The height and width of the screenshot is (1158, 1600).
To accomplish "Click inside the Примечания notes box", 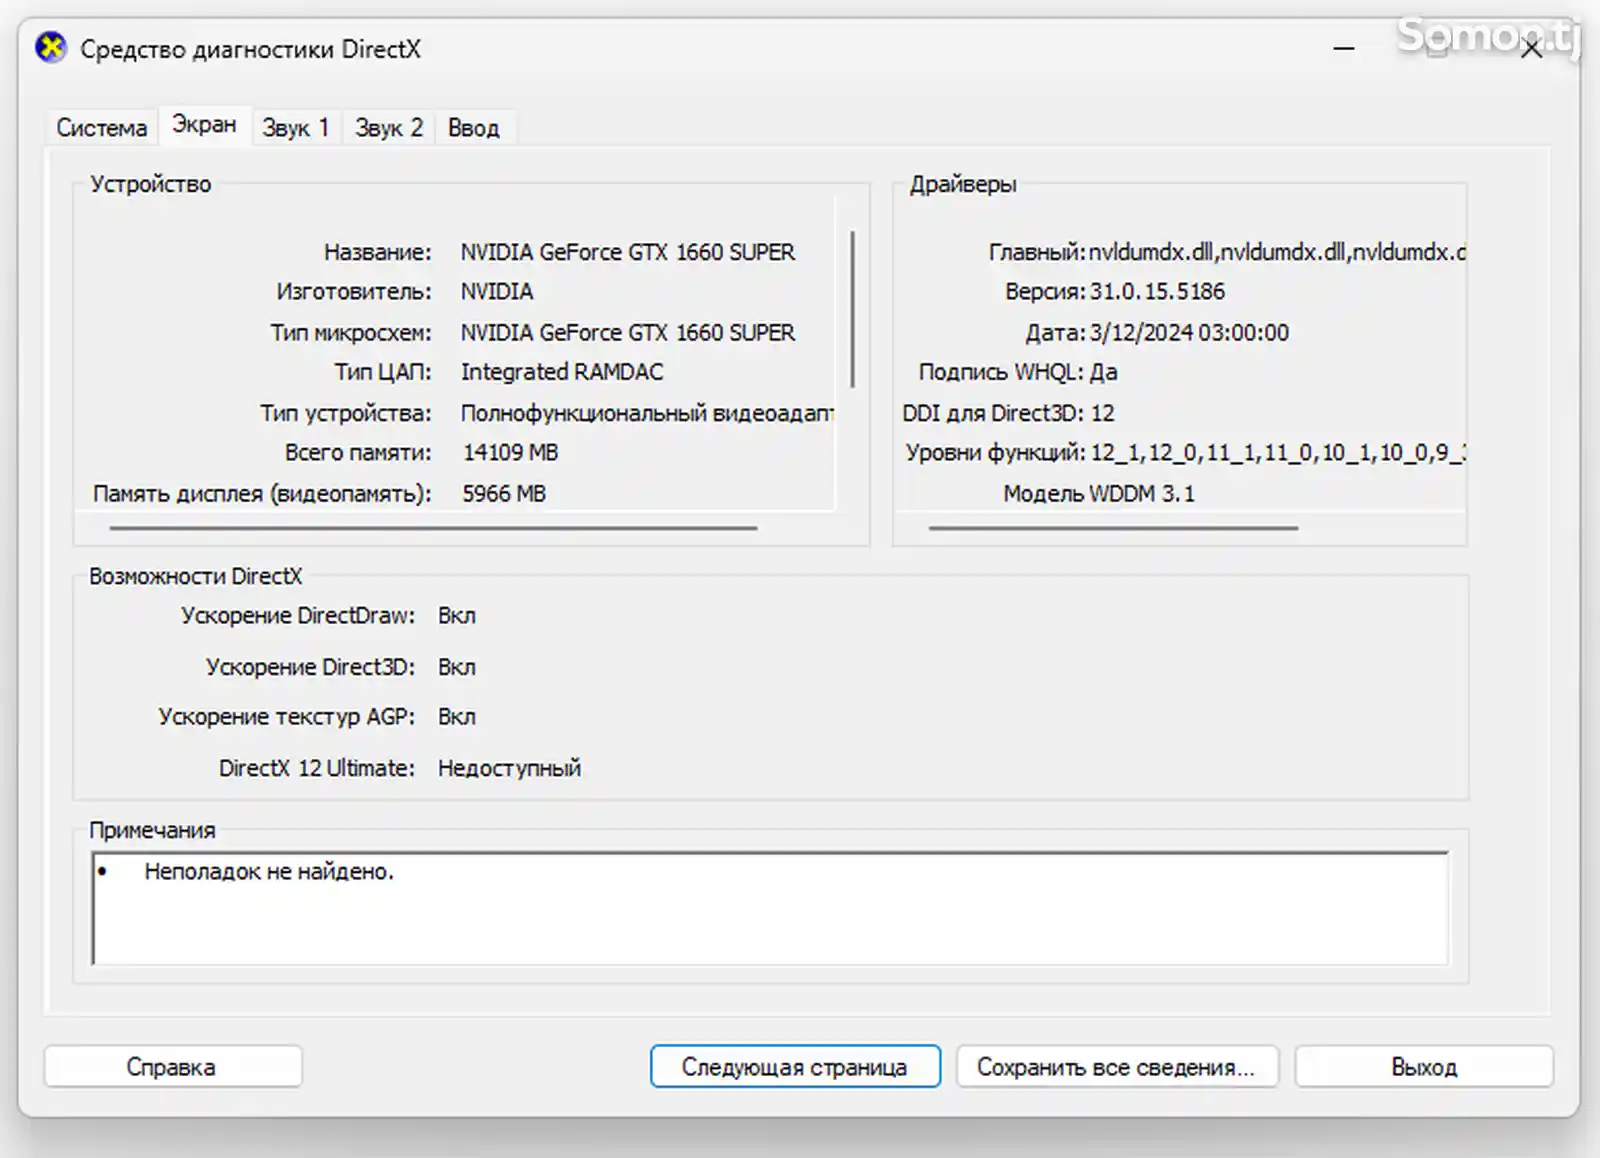I will click(770, 908).
